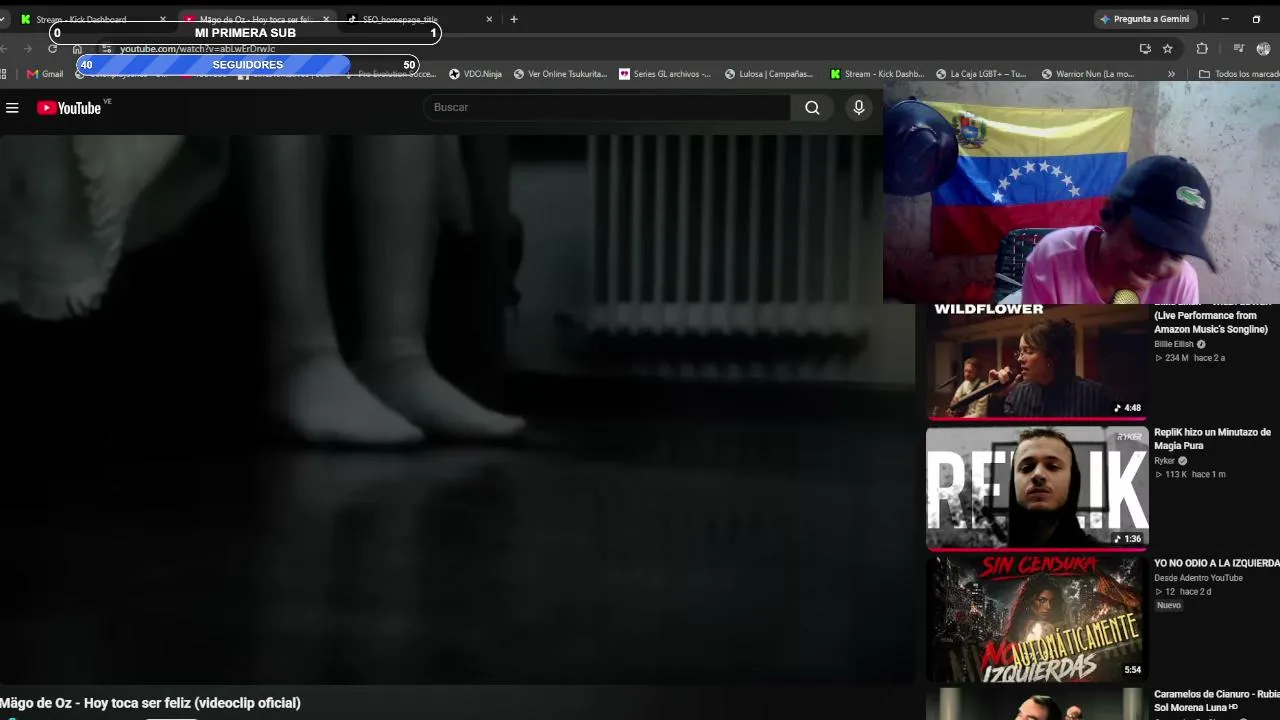Screen dimensions: 1280x720
Task: Visit the Ryker channel name
Action: coord(1164,461)
